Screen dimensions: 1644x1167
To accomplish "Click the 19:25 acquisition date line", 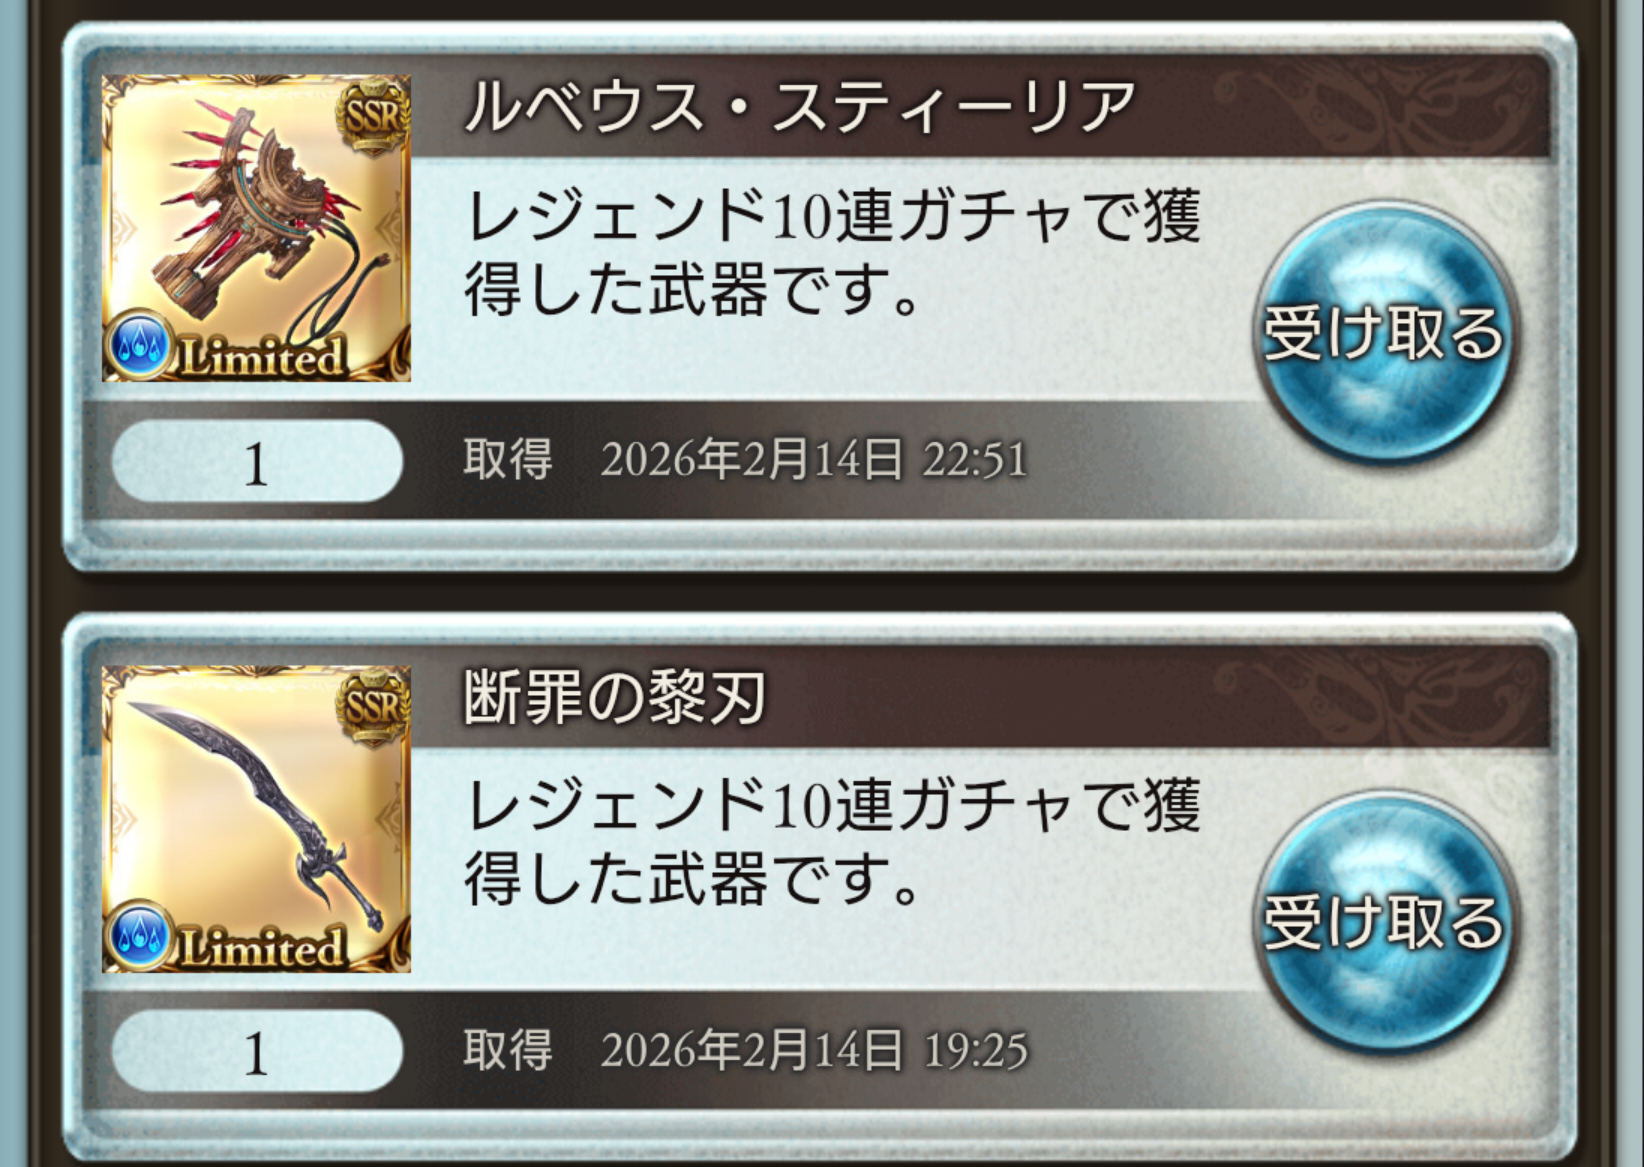I will click(745, 1050).
